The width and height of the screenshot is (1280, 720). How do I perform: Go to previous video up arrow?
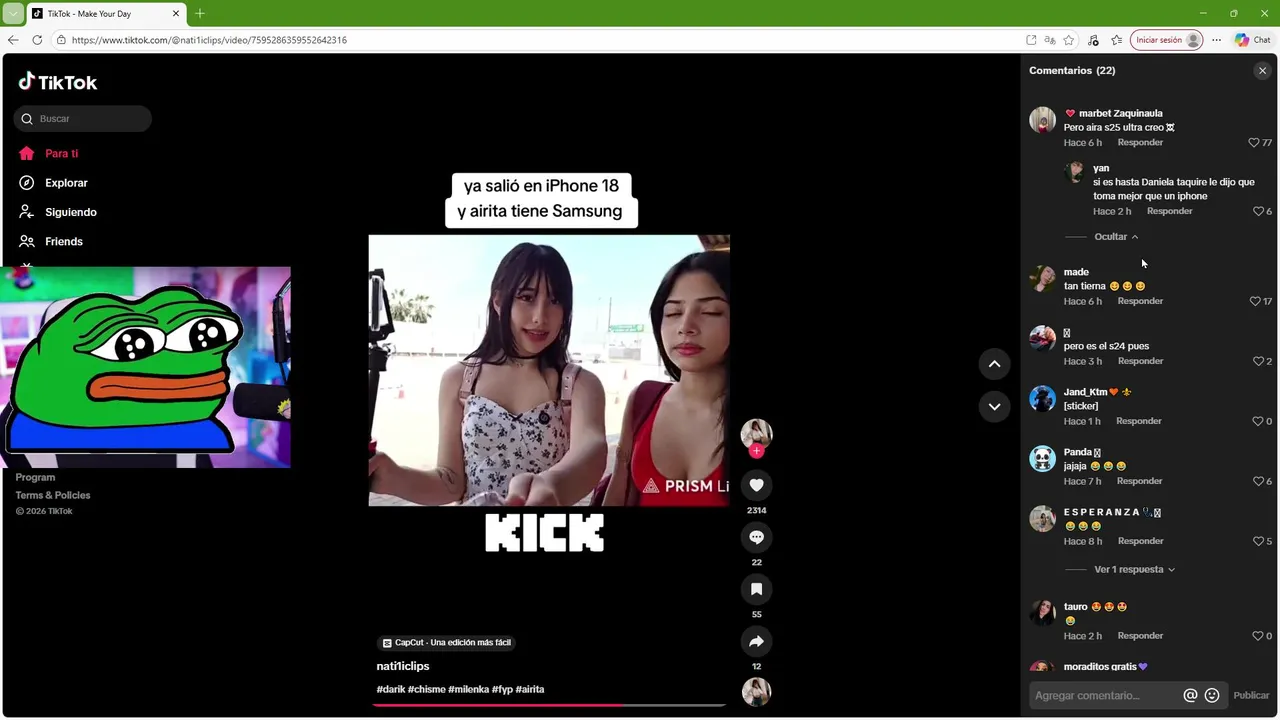[x=994, y=364]
